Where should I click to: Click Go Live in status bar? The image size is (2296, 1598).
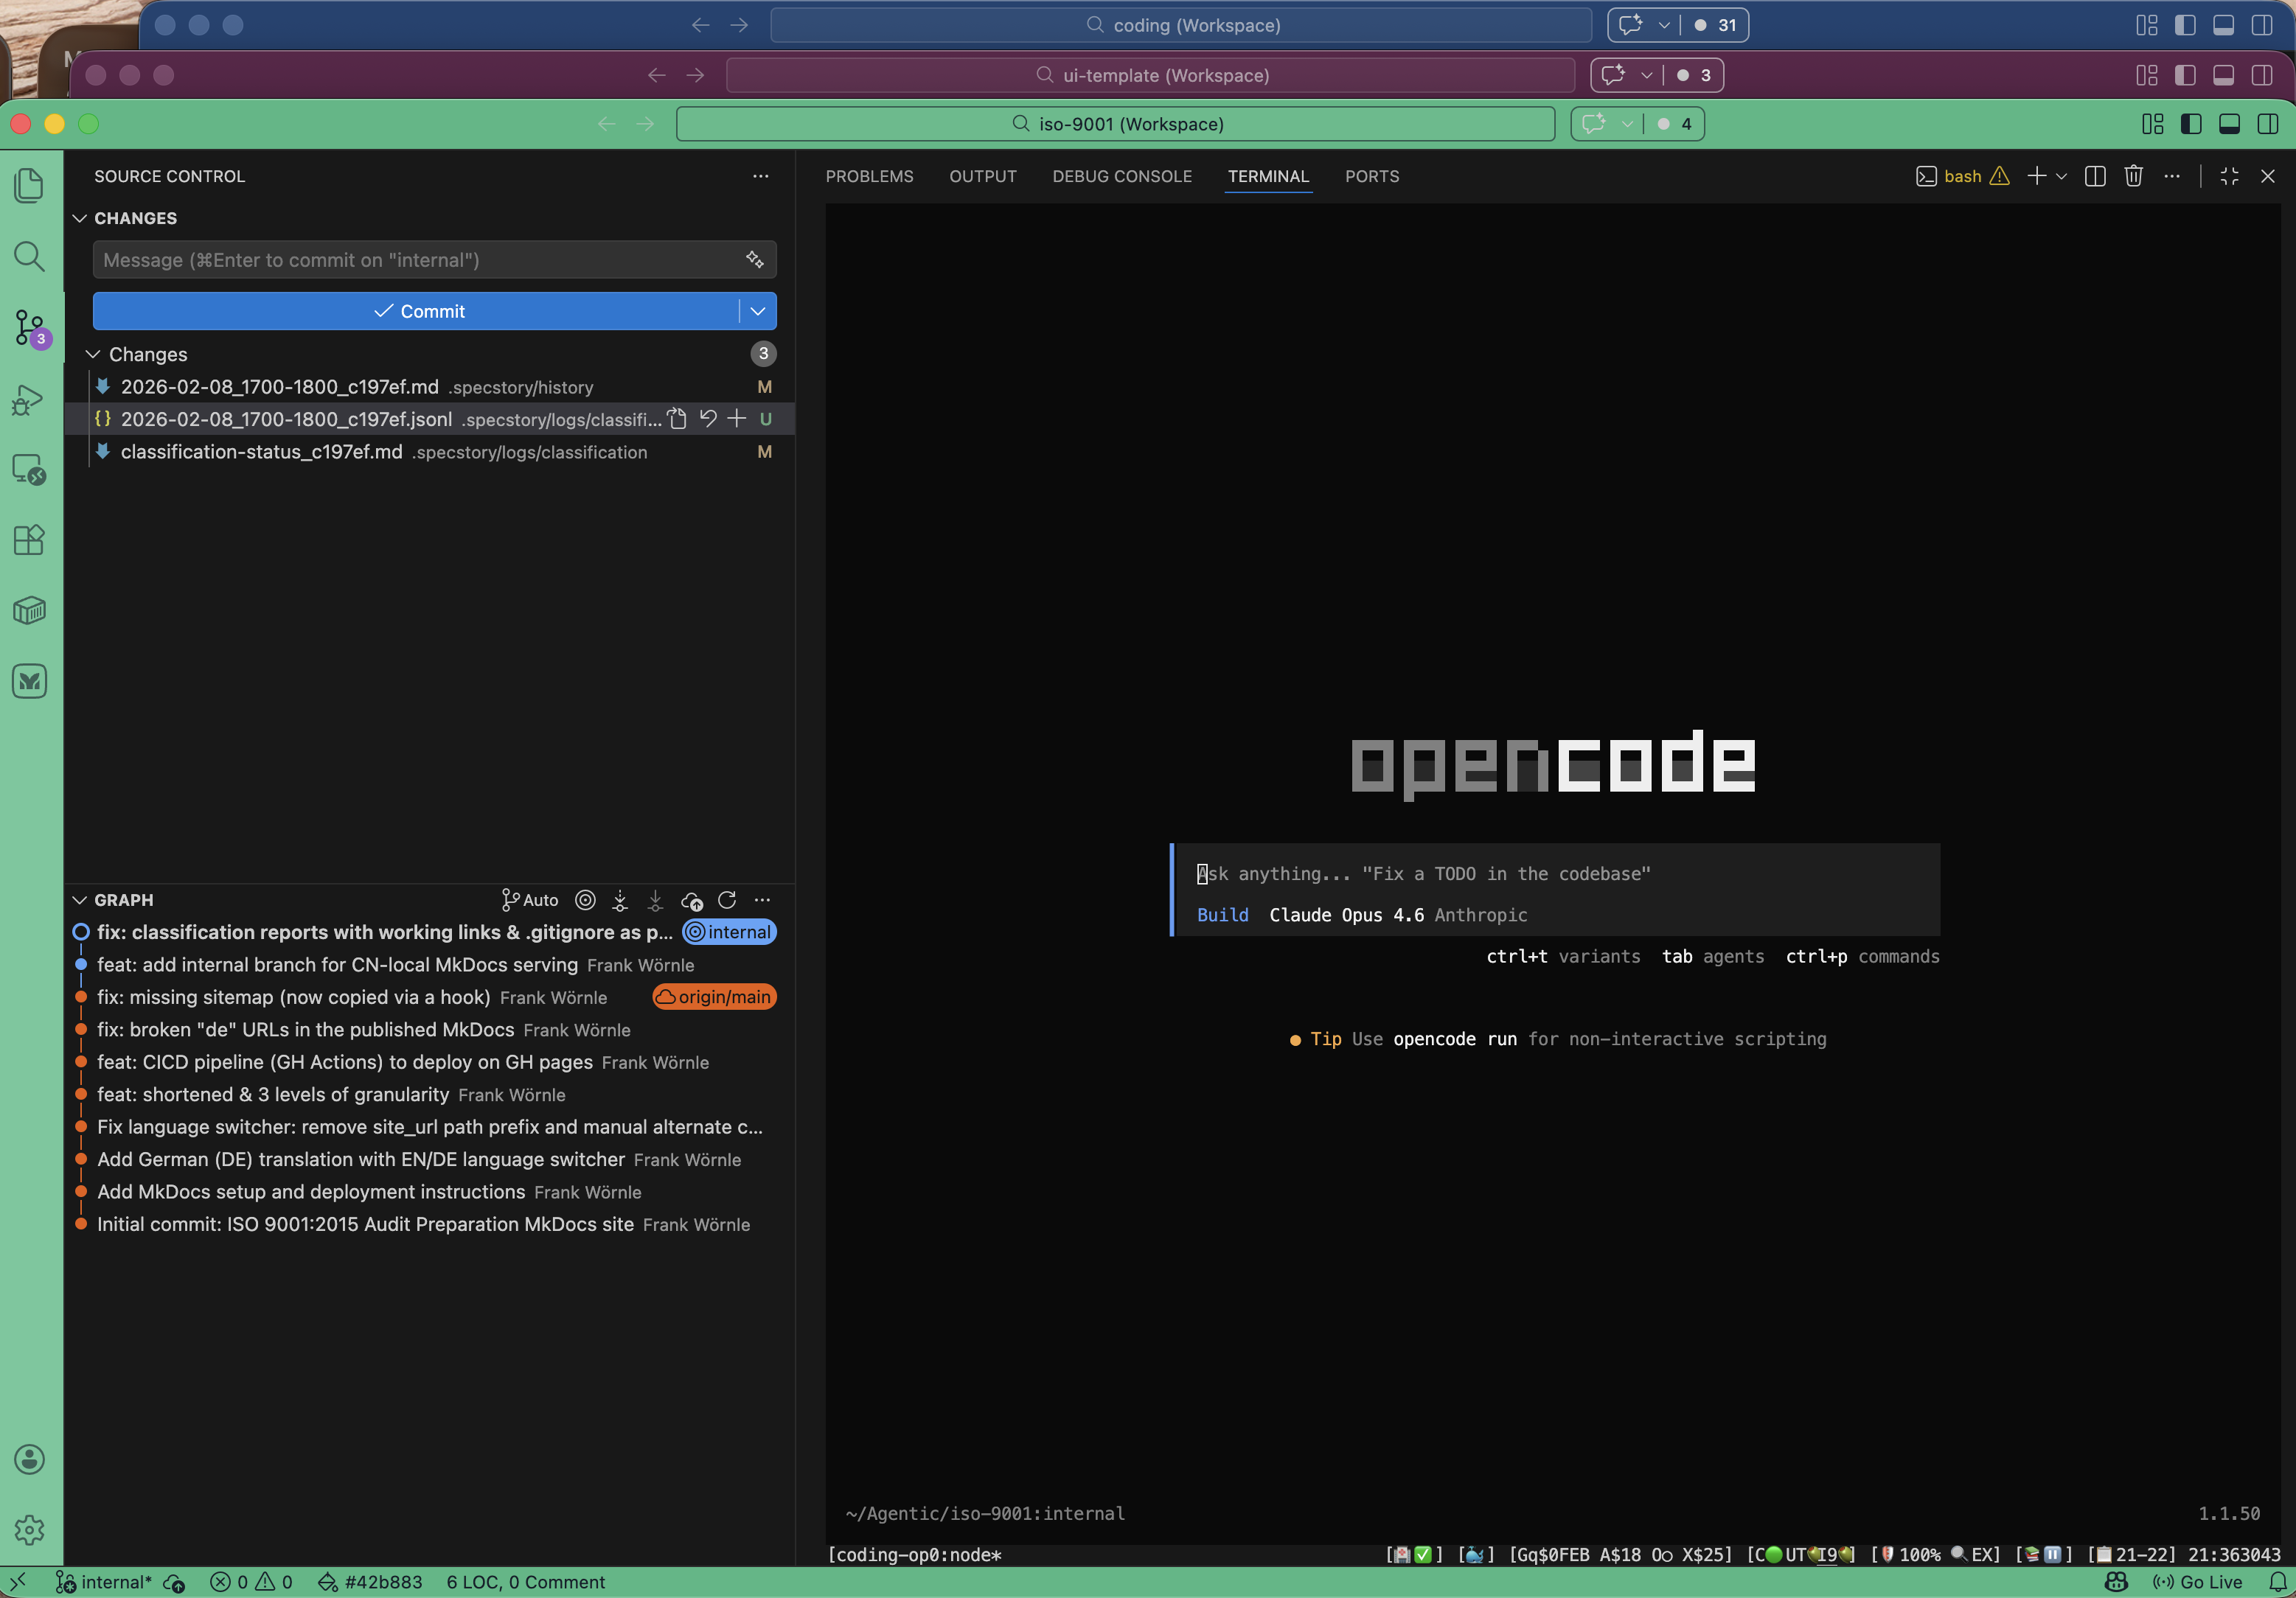coord(2198,1582)
